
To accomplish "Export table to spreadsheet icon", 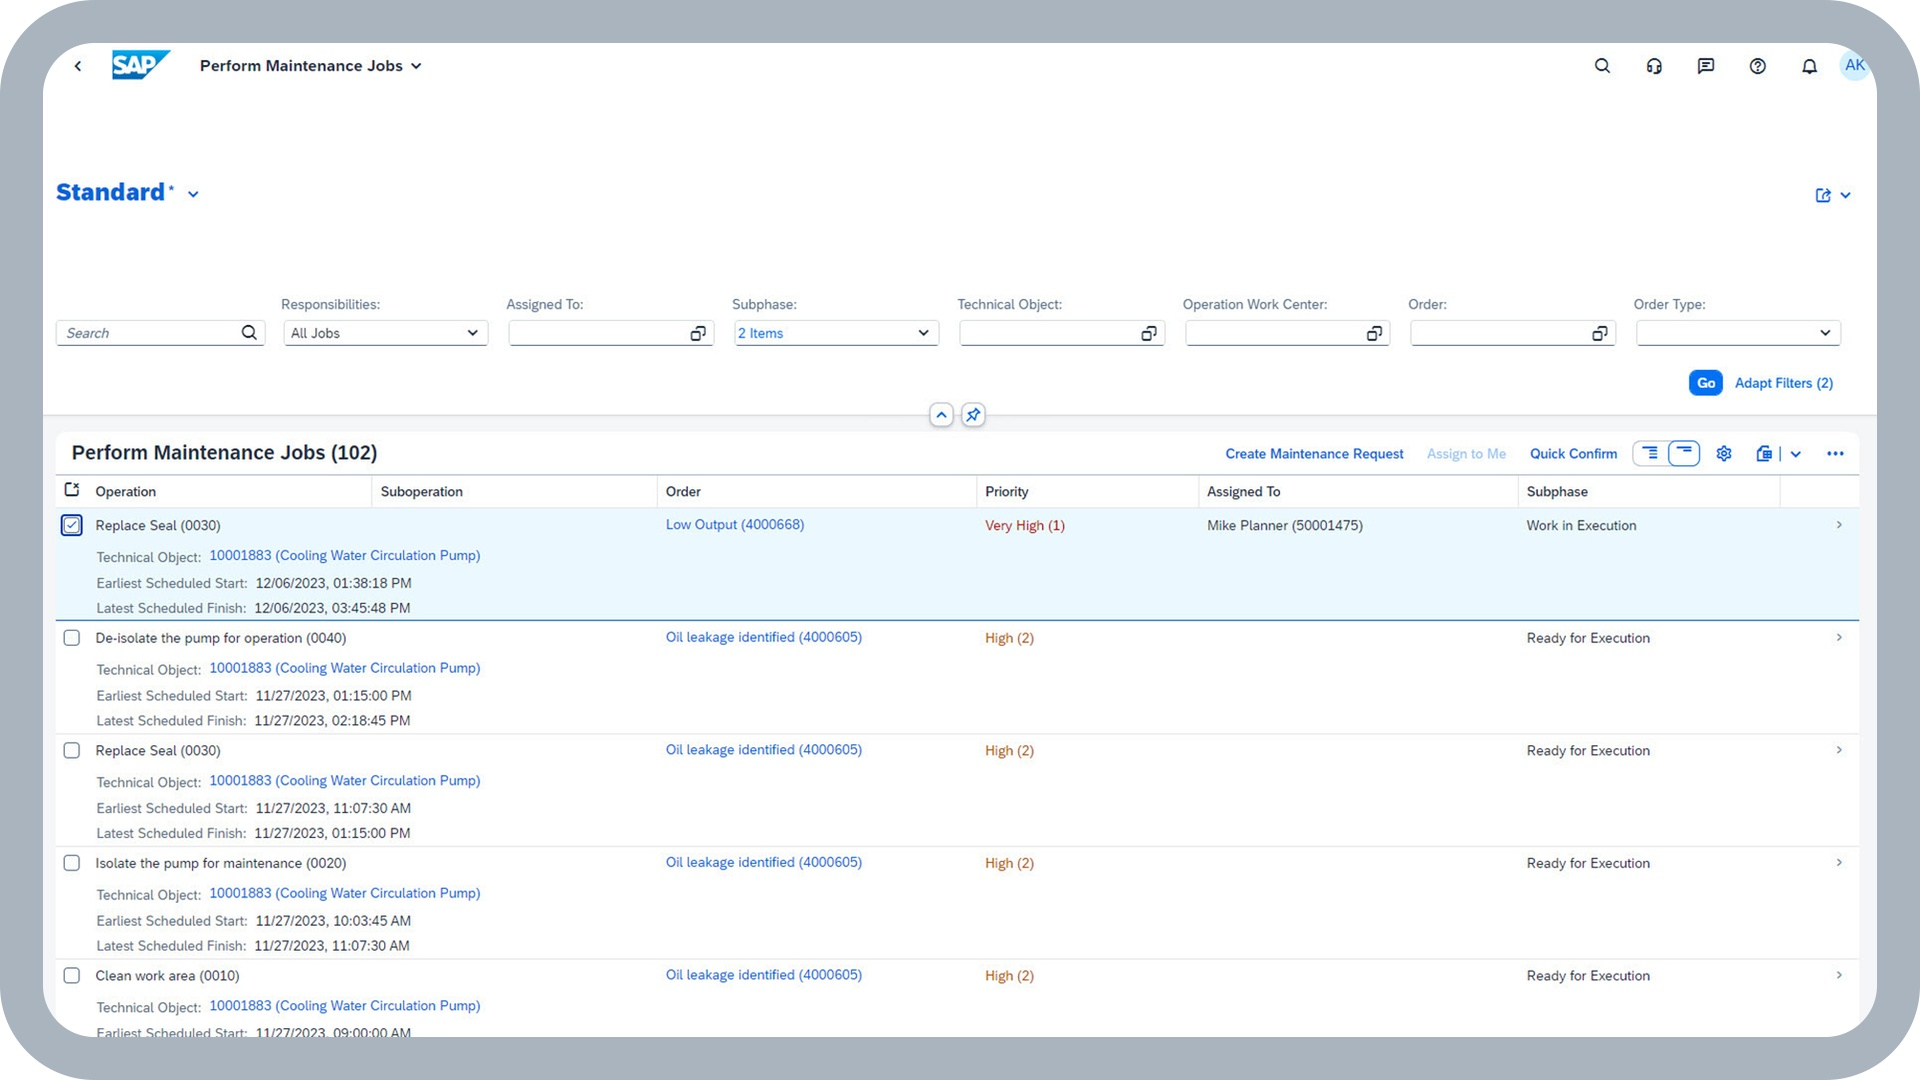I will 1764,454.
